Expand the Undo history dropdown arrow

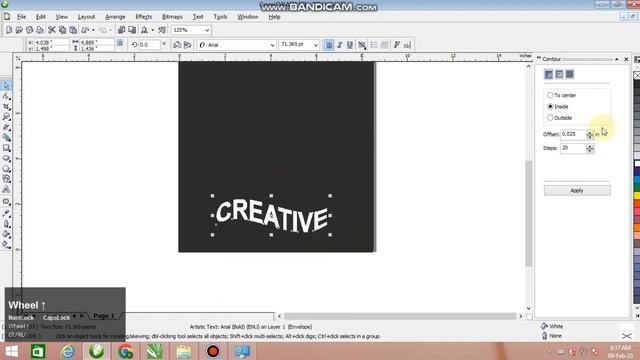point(93,30)
